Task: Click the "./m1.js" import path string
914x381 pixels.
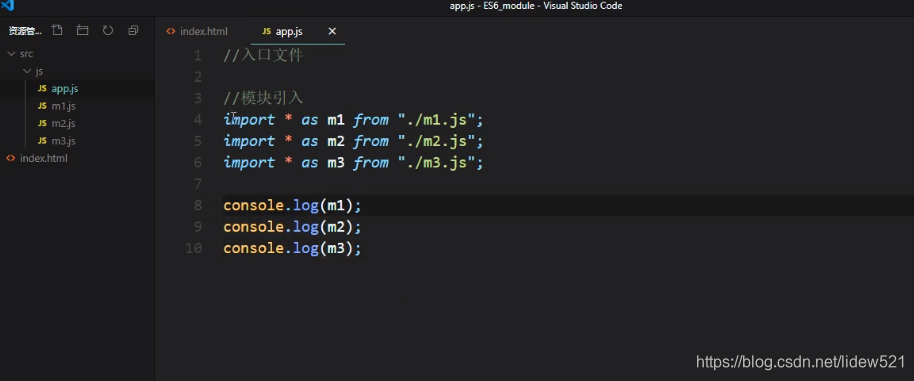Action: 437,120
